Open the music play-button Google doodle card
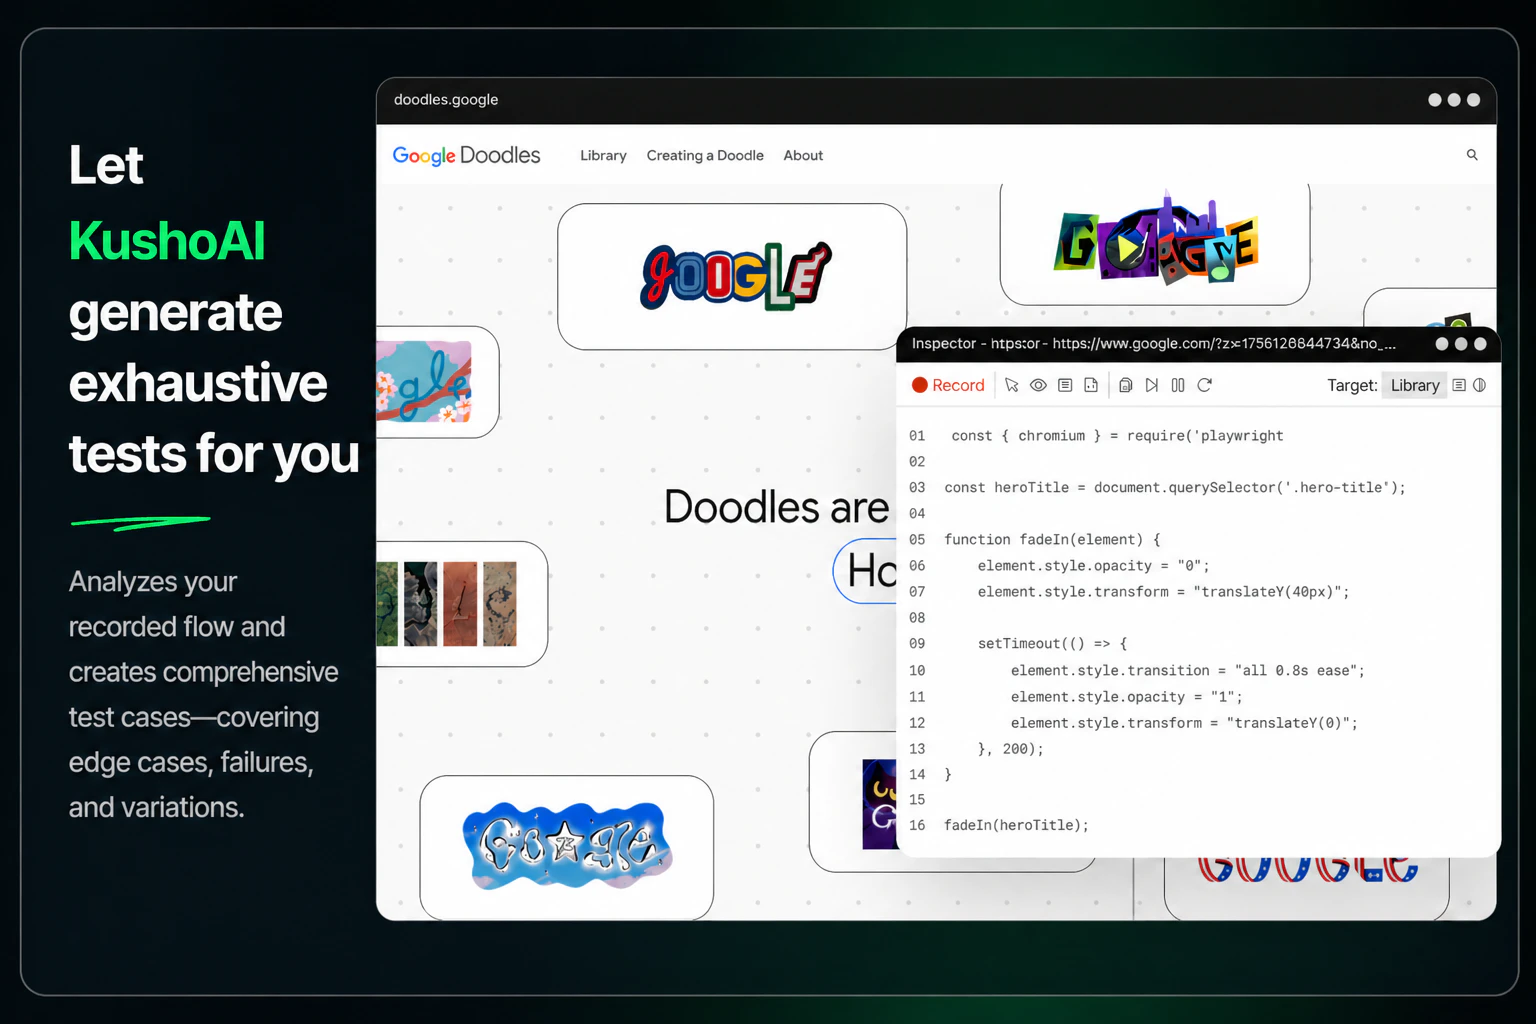This screenshot has width=1536, height=1024. click(1155, 243)
